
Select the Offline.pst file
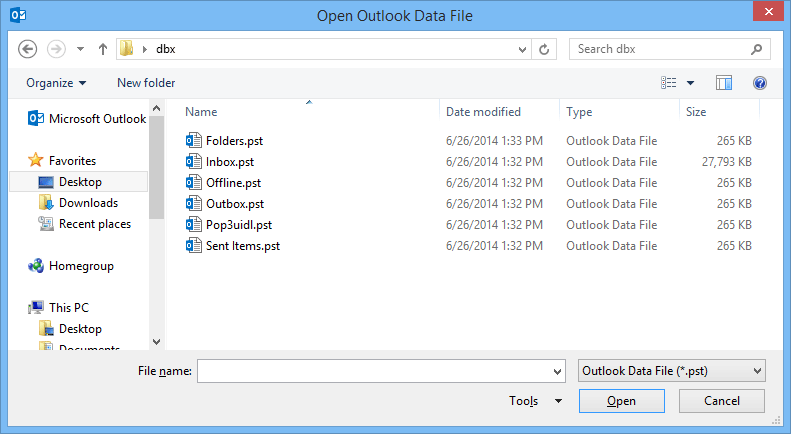pyautogui.click(x=234, y=183)
